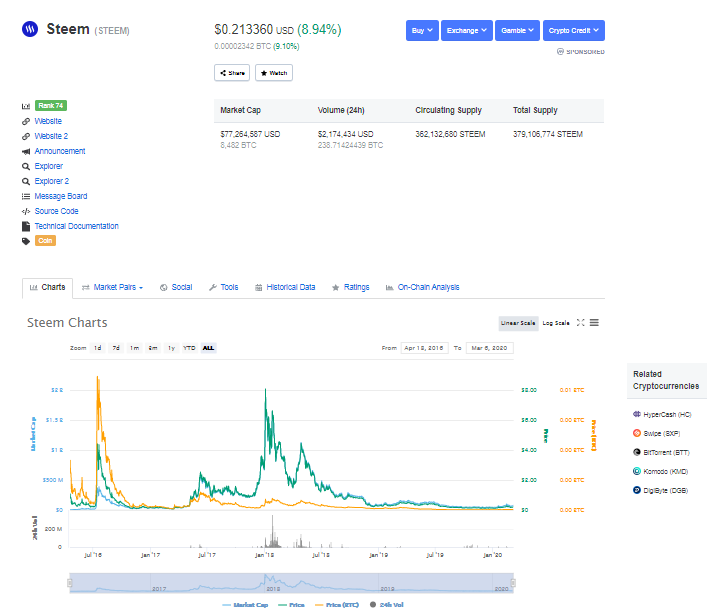
Task: Open the On-Chain Analysis tab
Action: 423,288
